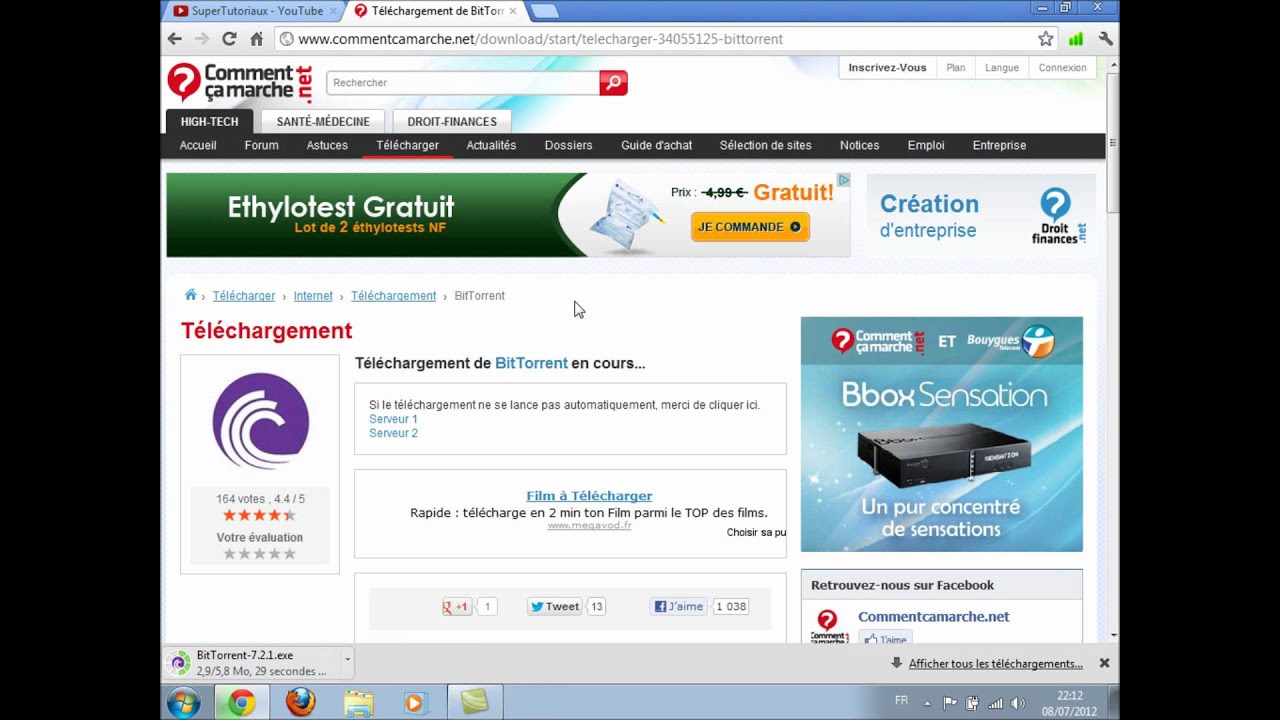Open Télécharger menu item

click(x=408, y=145)
